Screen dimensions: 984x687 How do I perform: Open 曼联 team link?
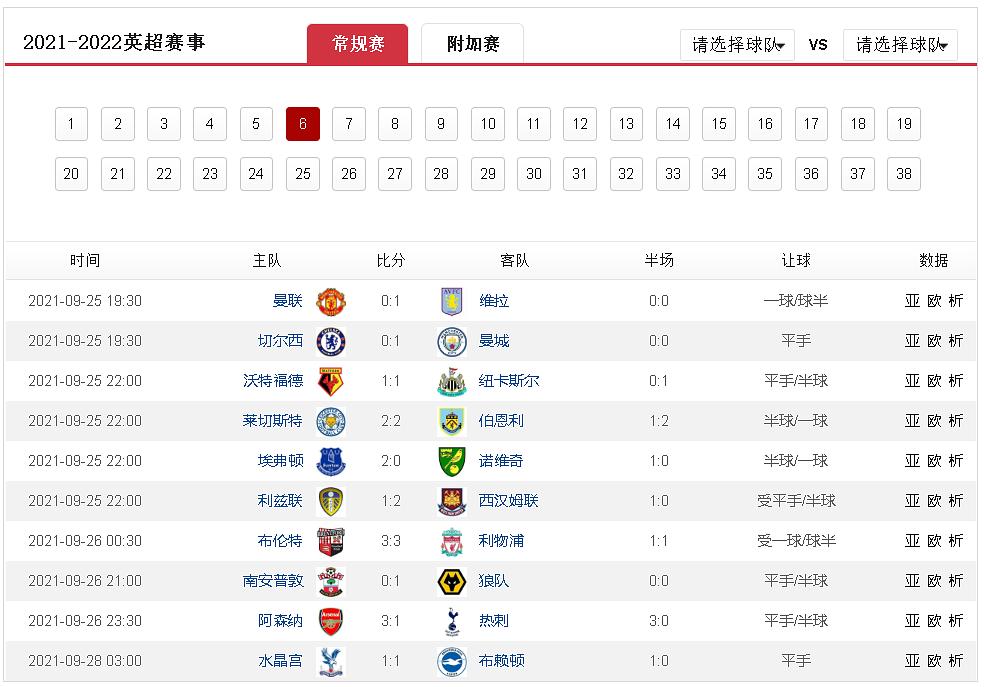(x=287, y=301)
